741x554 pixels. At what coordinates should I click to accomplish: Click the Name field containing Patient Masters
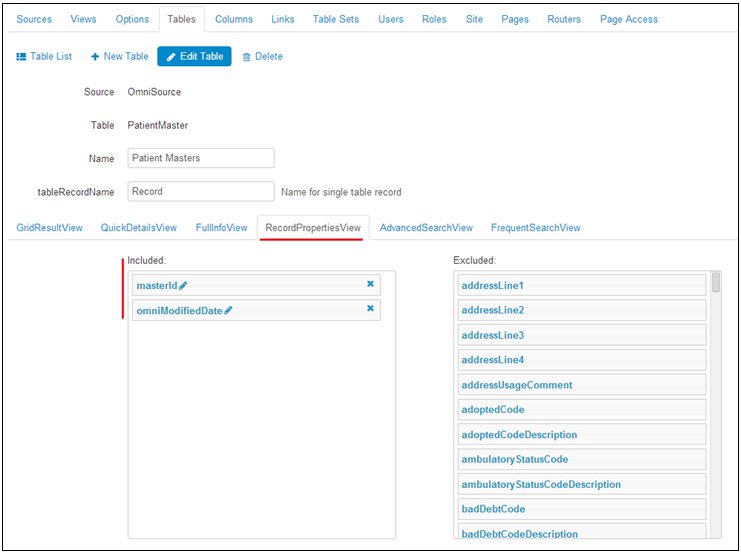(x=200, y=158)
